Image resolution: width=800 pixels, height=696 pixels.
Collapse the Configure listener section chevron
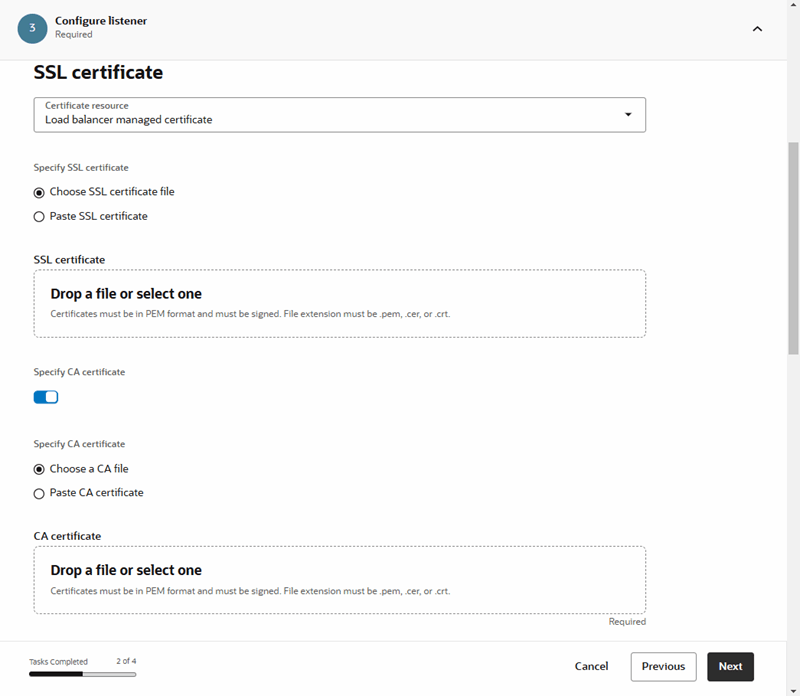click(x=757, y=29)
